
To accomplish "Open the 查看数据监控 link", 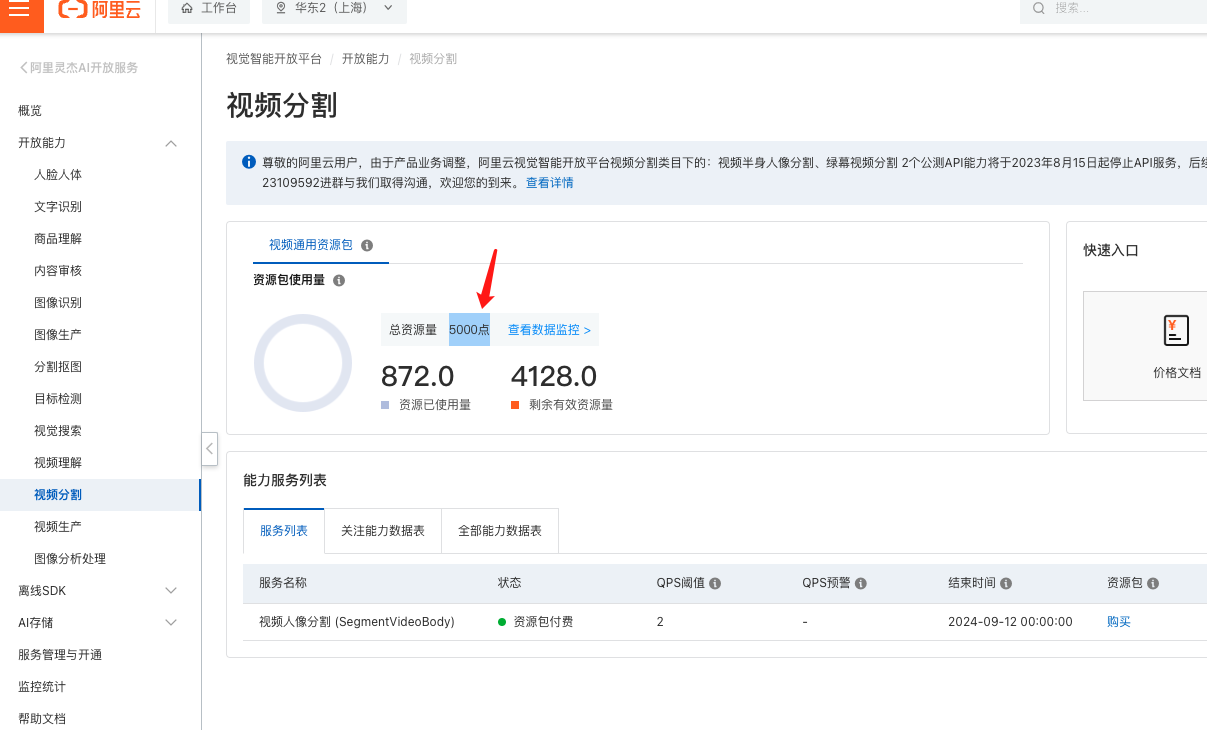I will point(549,329).
